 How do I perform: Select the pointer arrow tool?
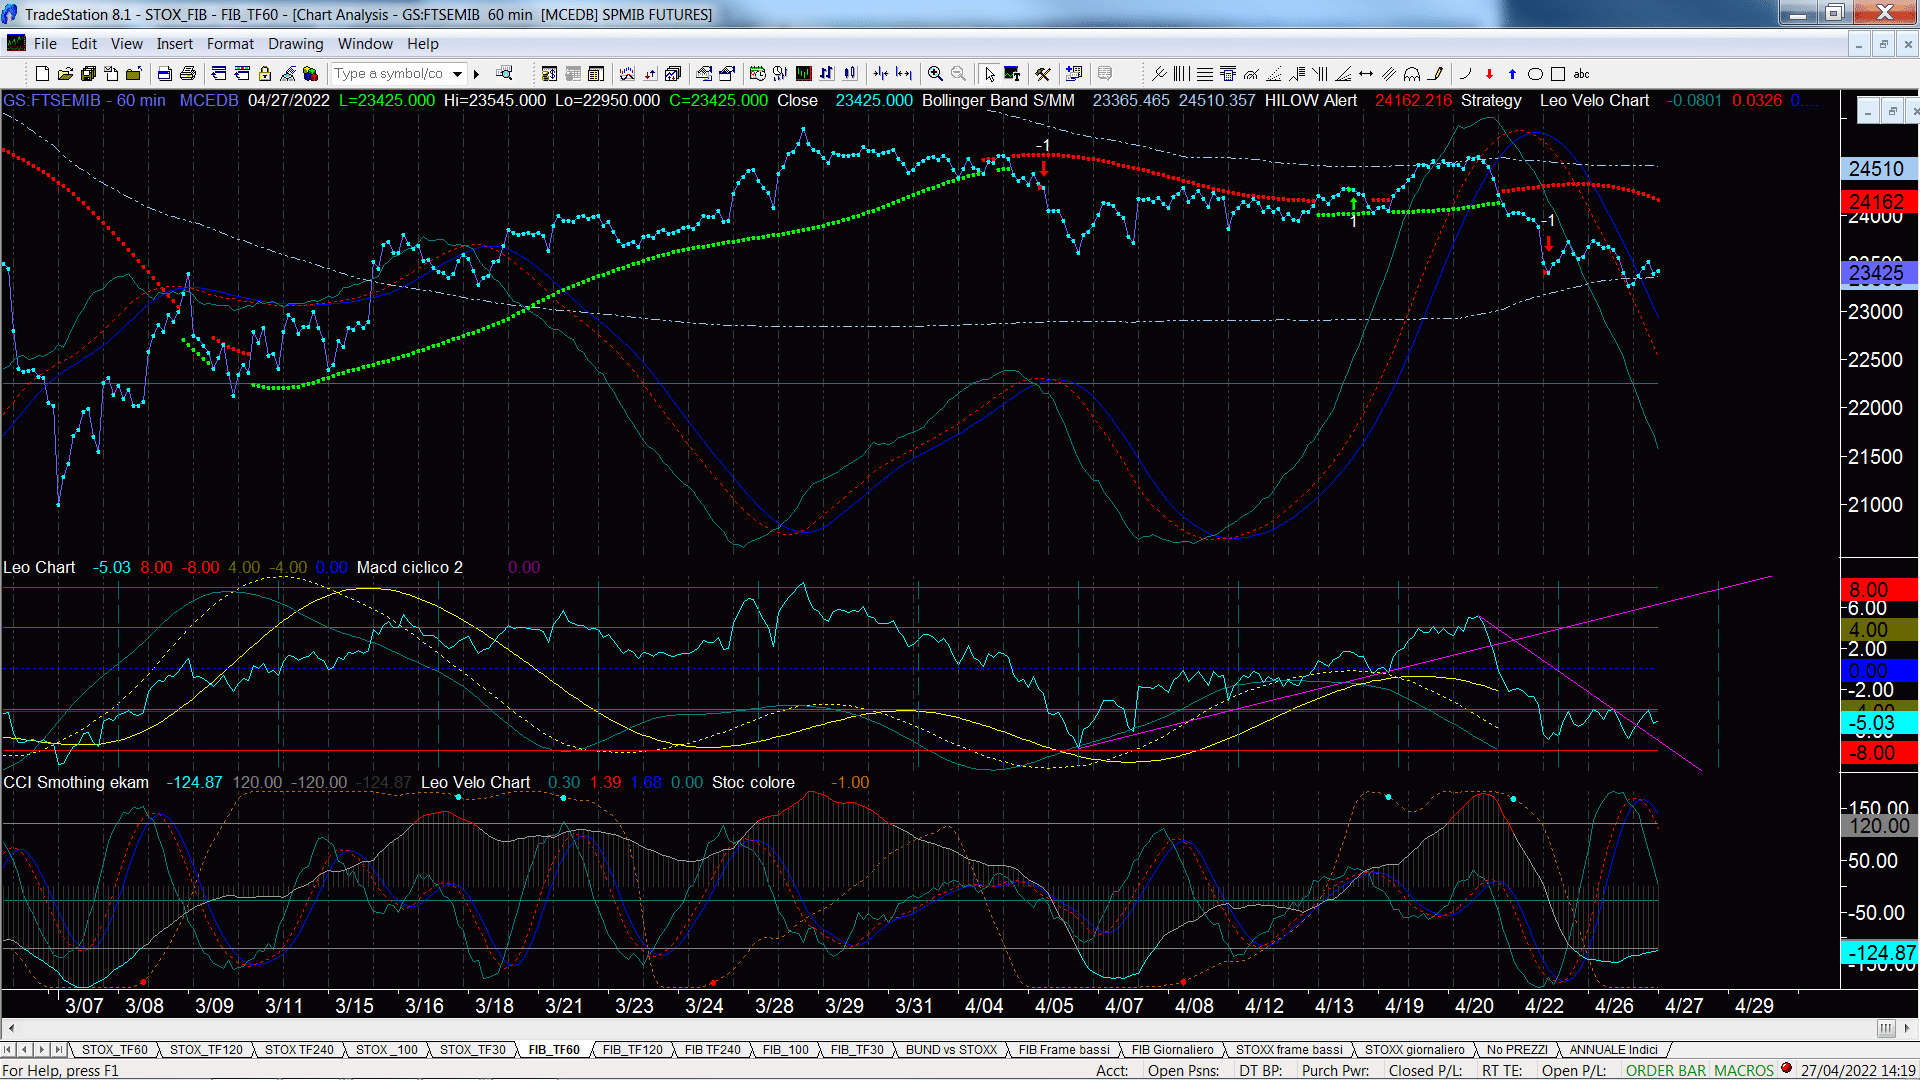pos(989,74)
